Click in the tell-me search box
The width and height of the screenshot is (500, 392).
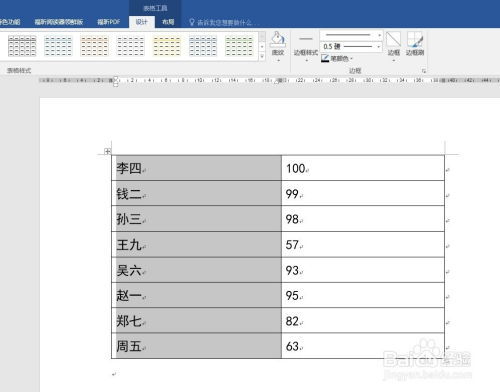click(224, 22)
